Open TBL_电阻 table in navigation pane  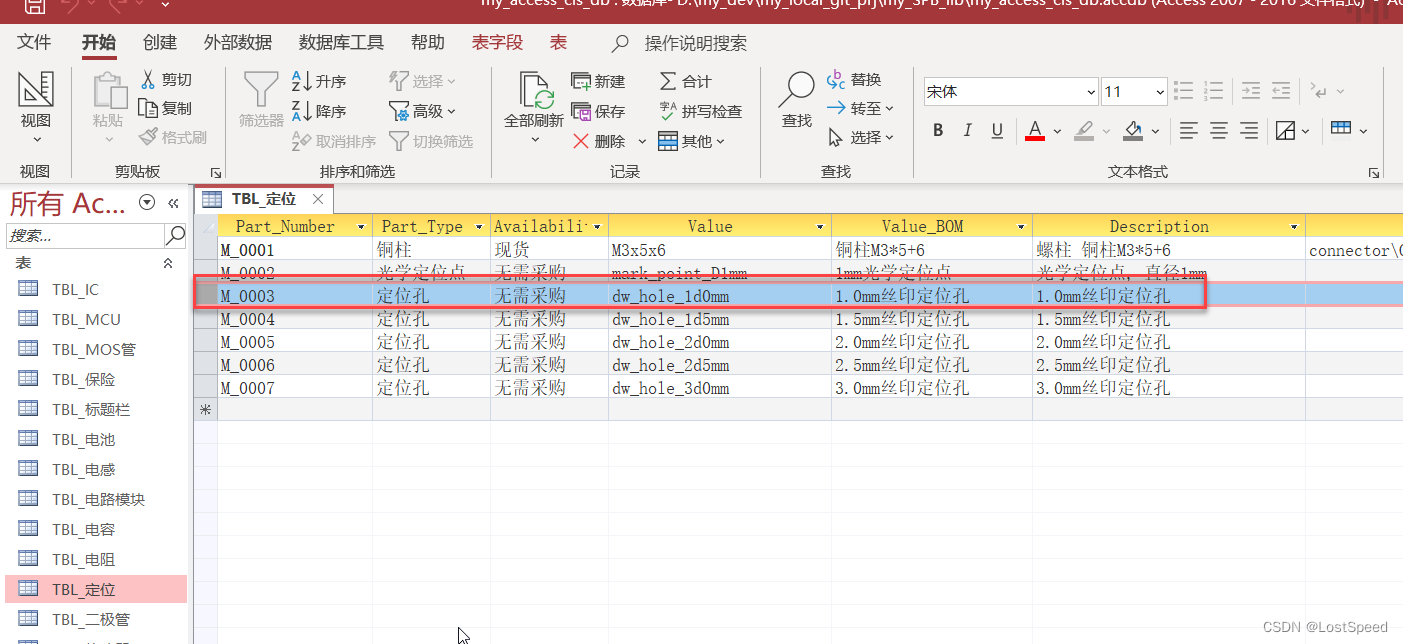click(x=84, y=559)
